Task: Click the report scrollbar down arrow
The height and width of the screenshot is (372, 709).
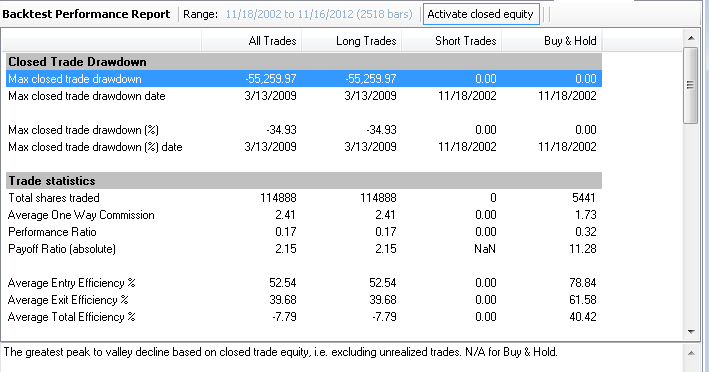Action: tap(690, 332)
